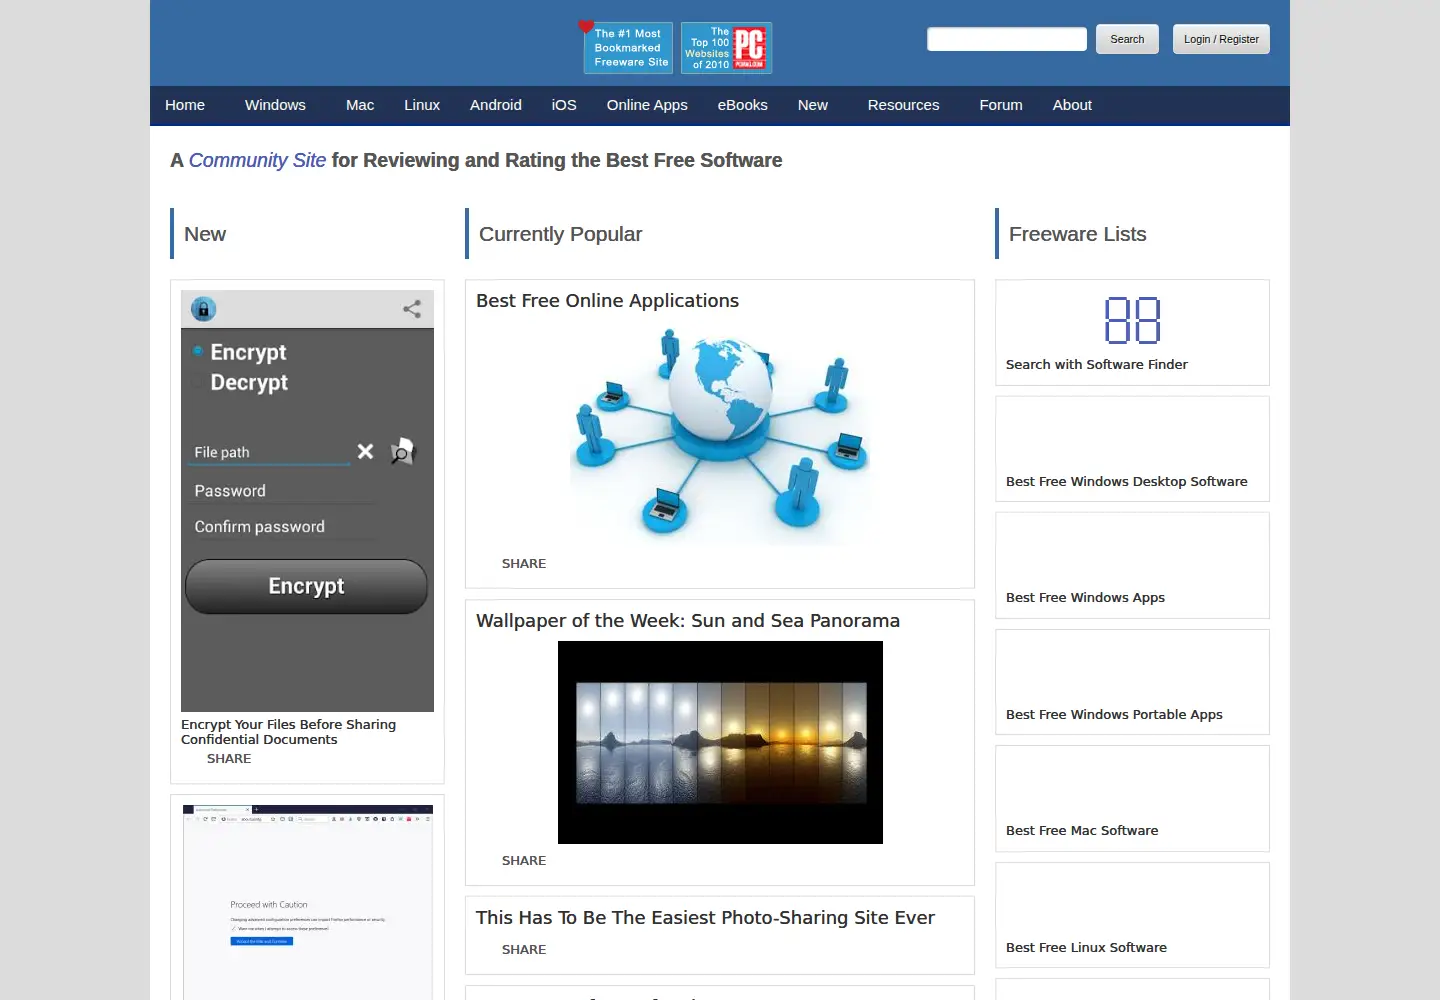
Task: Go to Home in navigation bar
Action: [x=185, y=105]
